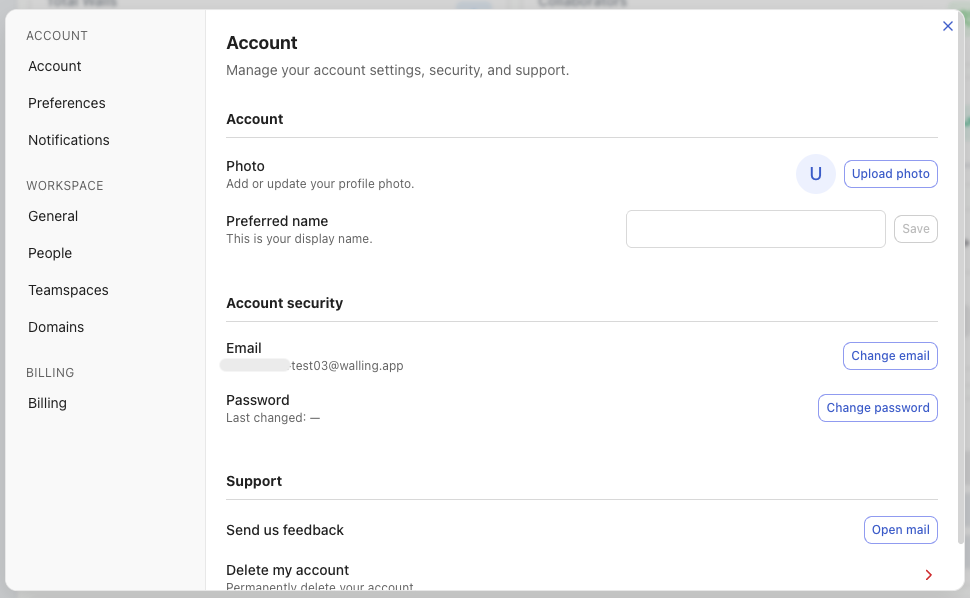Click the Change email button

click(x=890, y=356)
